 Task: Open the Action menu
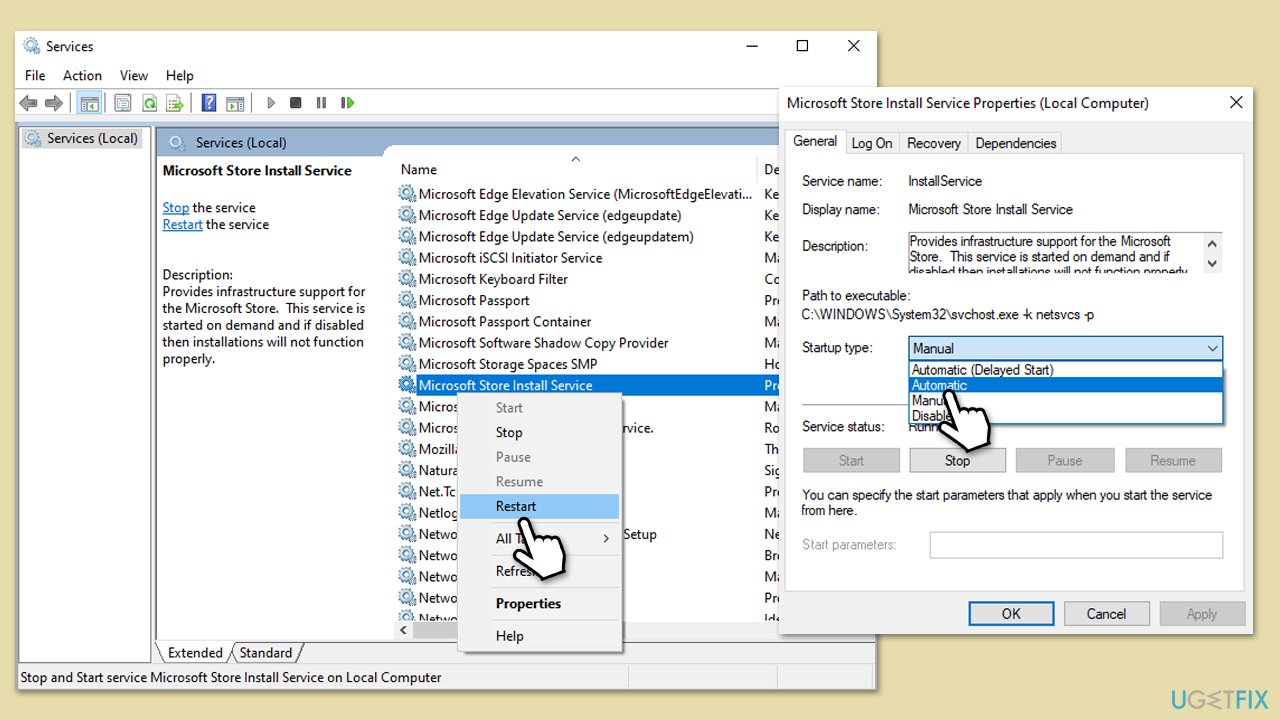pos(82,75)
